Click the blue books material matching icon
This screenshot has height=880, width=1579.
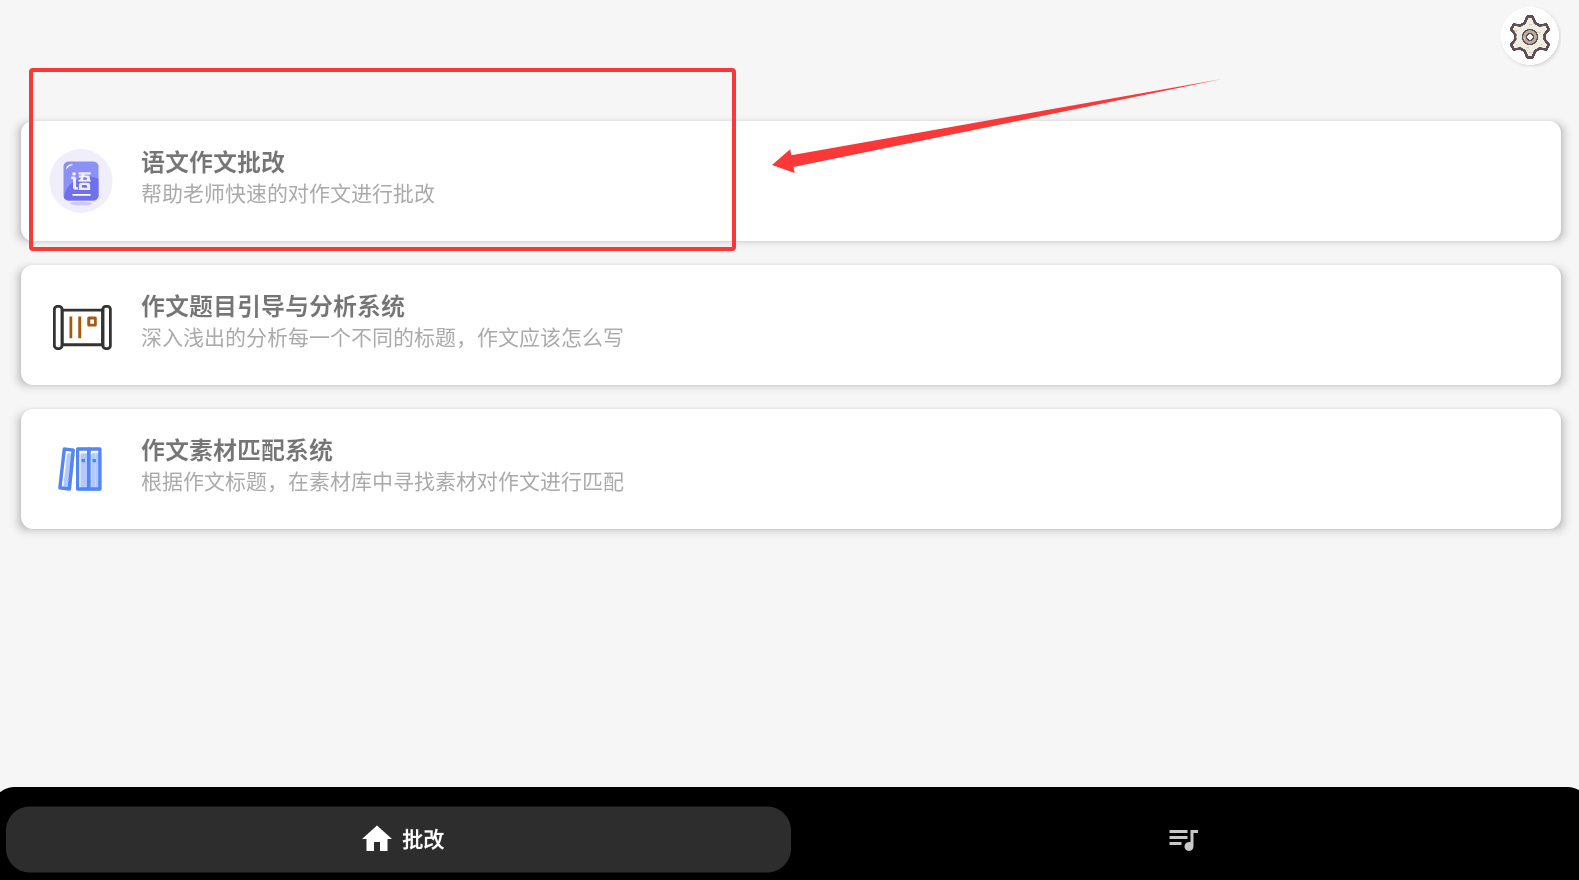[81, 469]
